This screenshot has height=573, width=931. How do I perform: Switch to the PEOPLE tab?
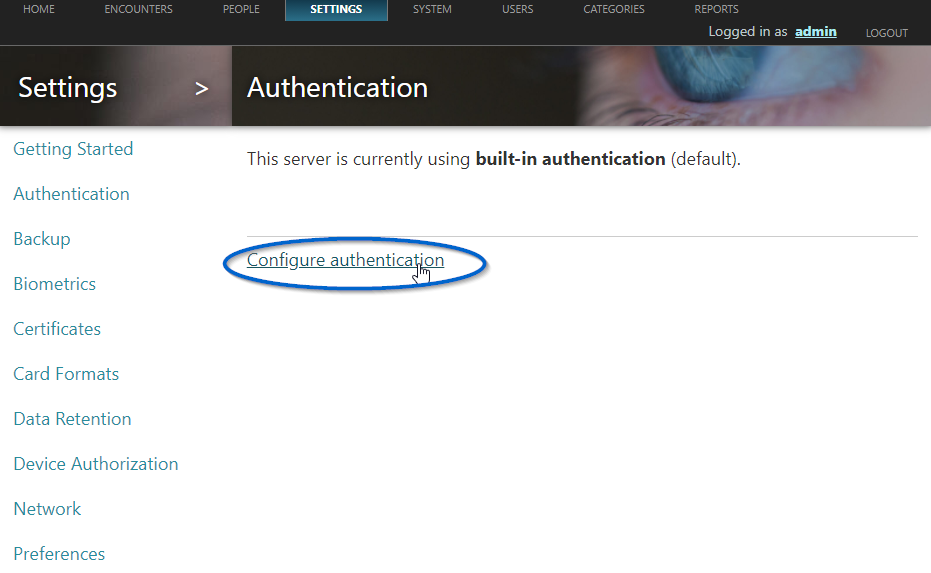[241, 10]
